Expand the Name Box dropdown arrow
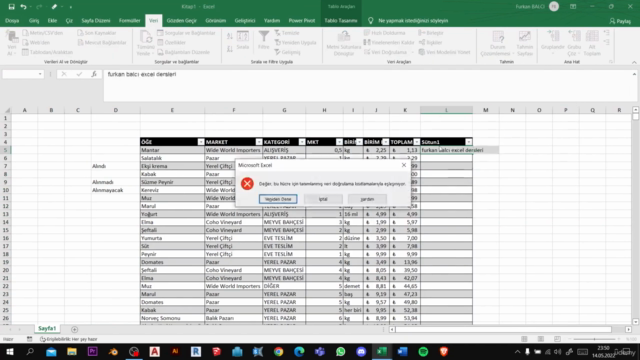This screenshot has height=360, width=640. tap(40, 74)
